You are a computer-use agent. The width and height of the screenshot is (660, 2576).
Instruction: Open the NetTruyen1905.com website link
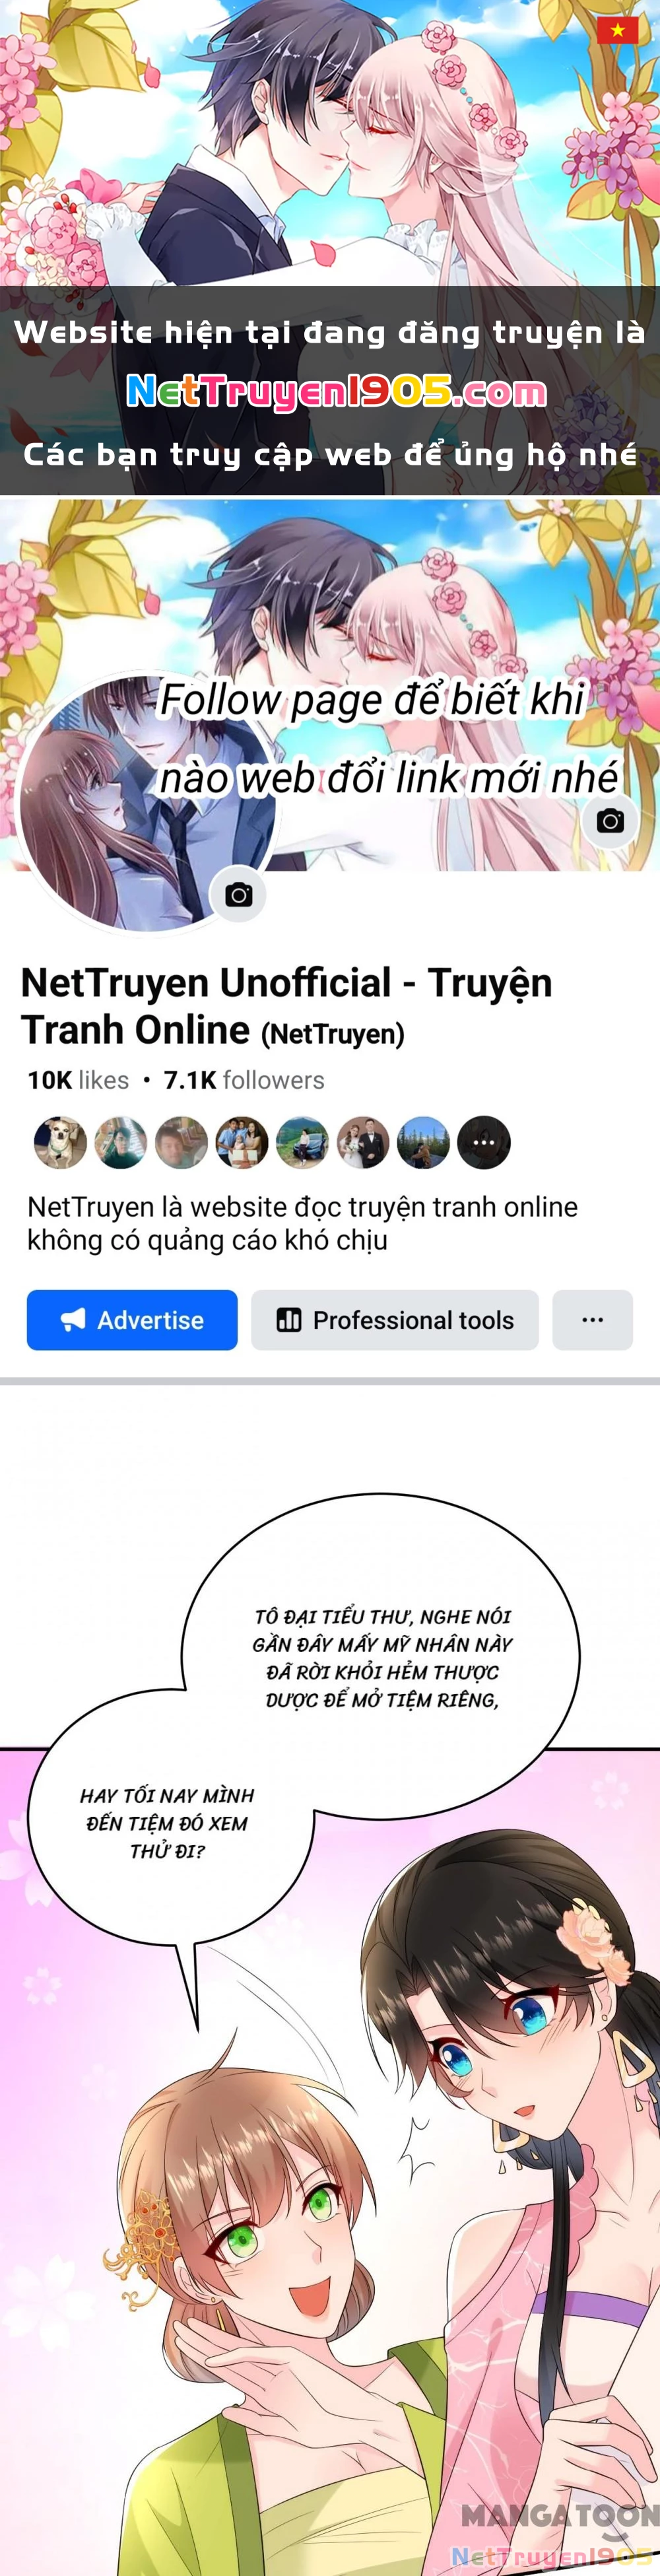tap(336, 391)
